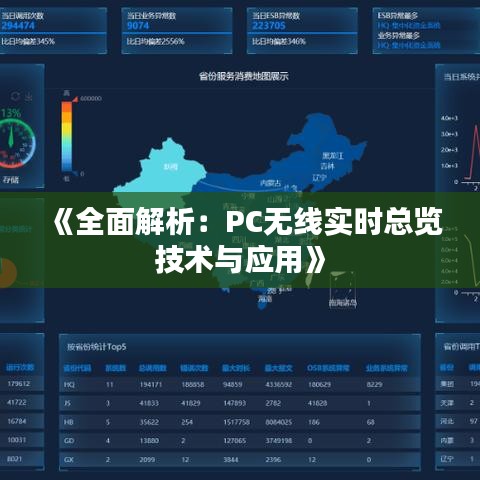This screenshot has height=480, width=480.
Task: Open the 223705 ESB exception count card
Action: pos(302,31)
